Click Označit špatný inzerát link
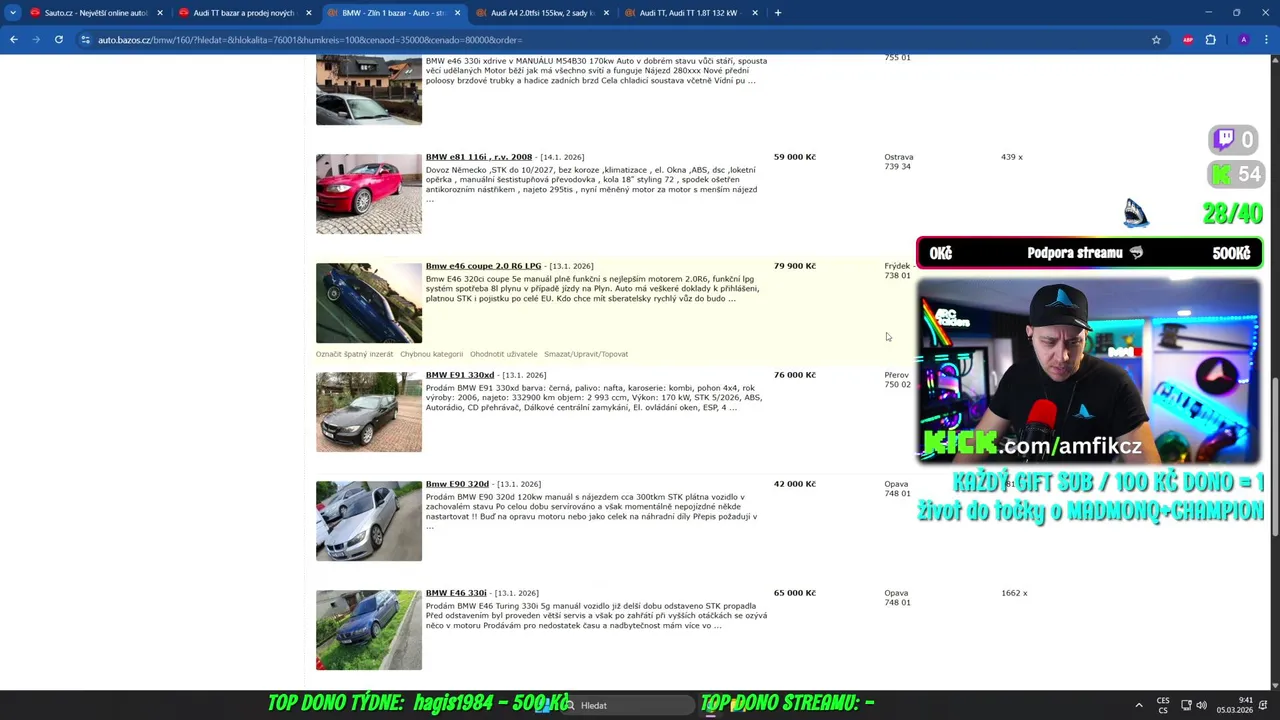Viewport: 1280px width, 720px height. pos(354,354)
